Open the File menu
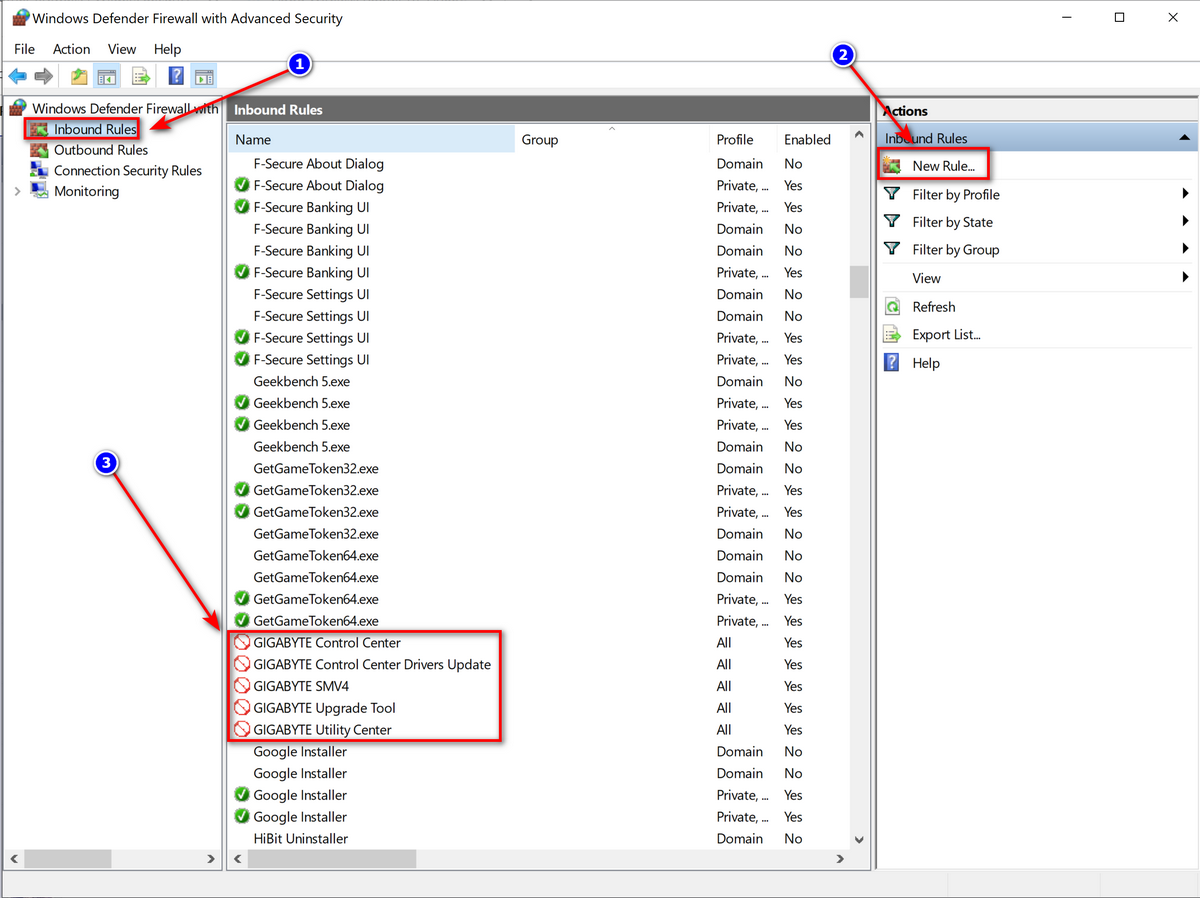The height and width of the screenshot is (898, 1200). (24, 49)
